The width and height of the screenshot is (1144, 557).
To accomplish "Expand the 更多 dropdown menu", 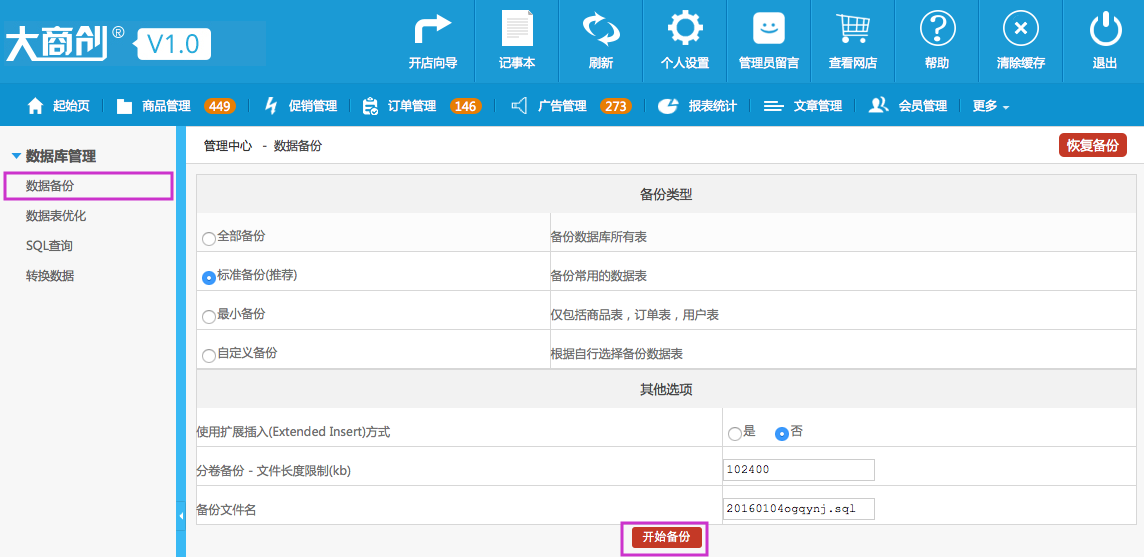I will coord(991,107).
